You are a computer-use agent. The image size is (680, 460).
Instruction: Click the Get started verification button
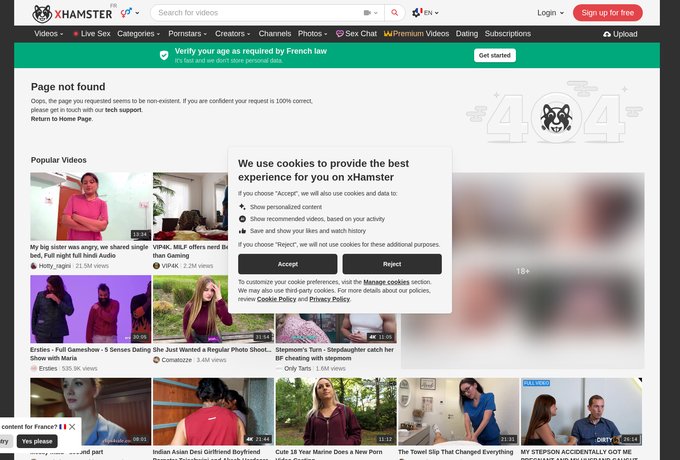[x=494, y=55]
